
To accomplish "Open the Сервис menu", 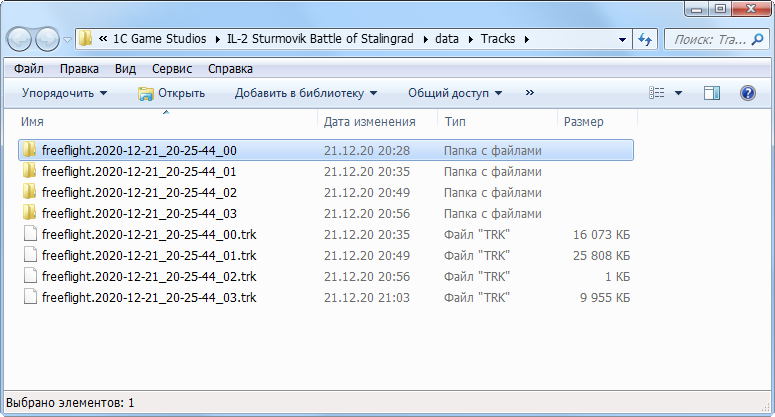I will click(172, 69).
